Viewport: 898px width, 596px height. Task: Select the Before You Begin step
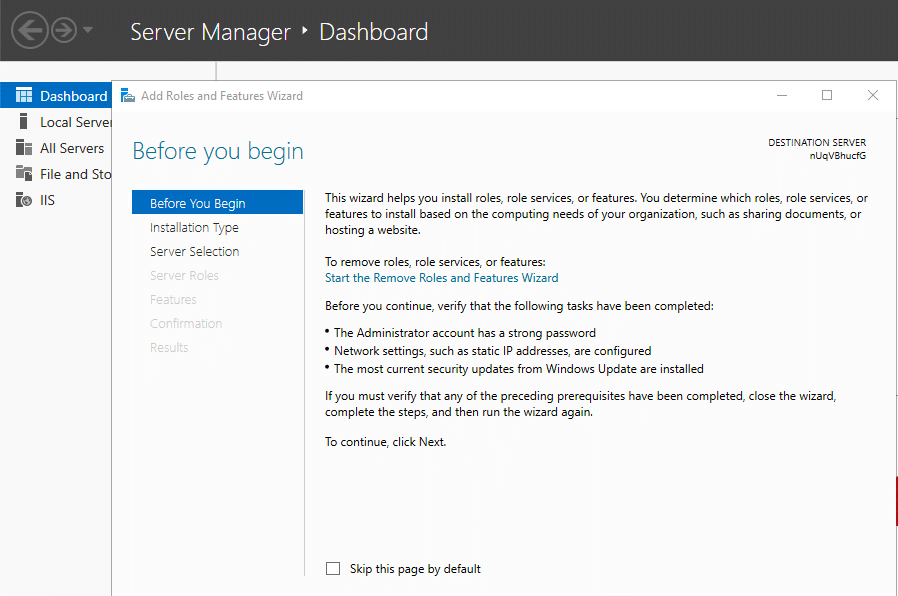[197, 203]
